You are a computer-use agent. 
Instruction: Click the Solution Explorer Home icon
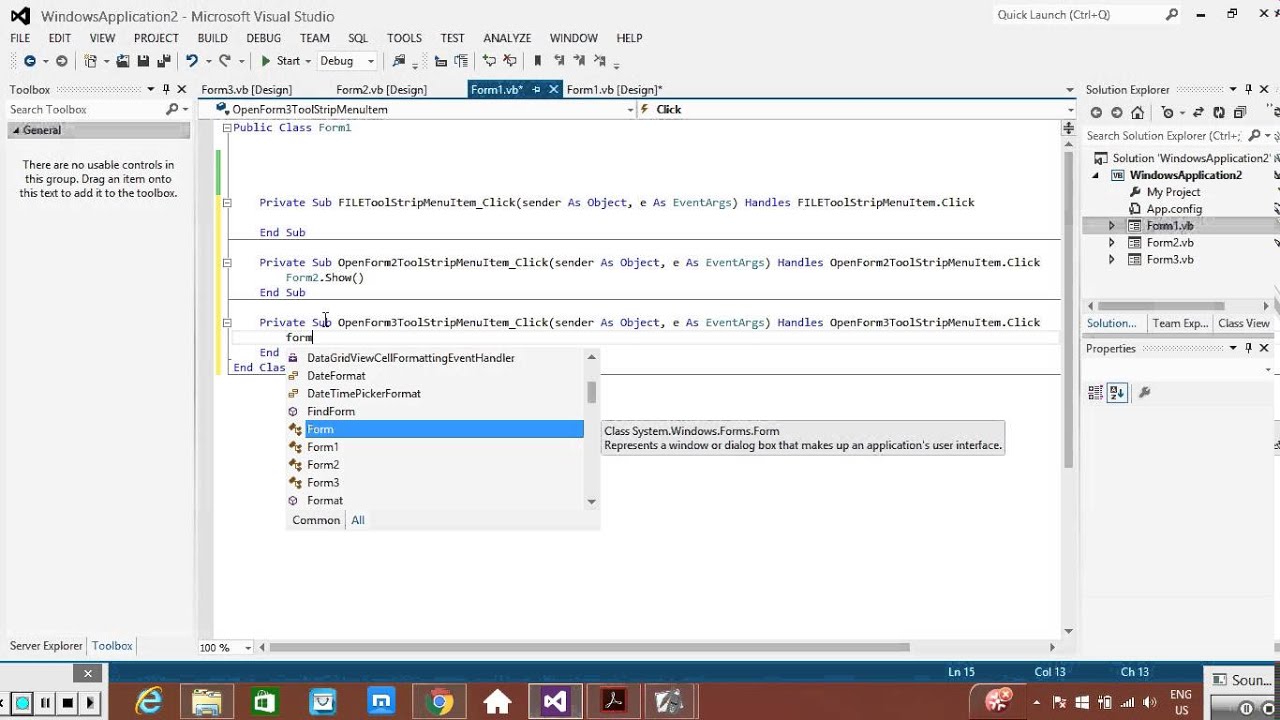coord(1138,113)
